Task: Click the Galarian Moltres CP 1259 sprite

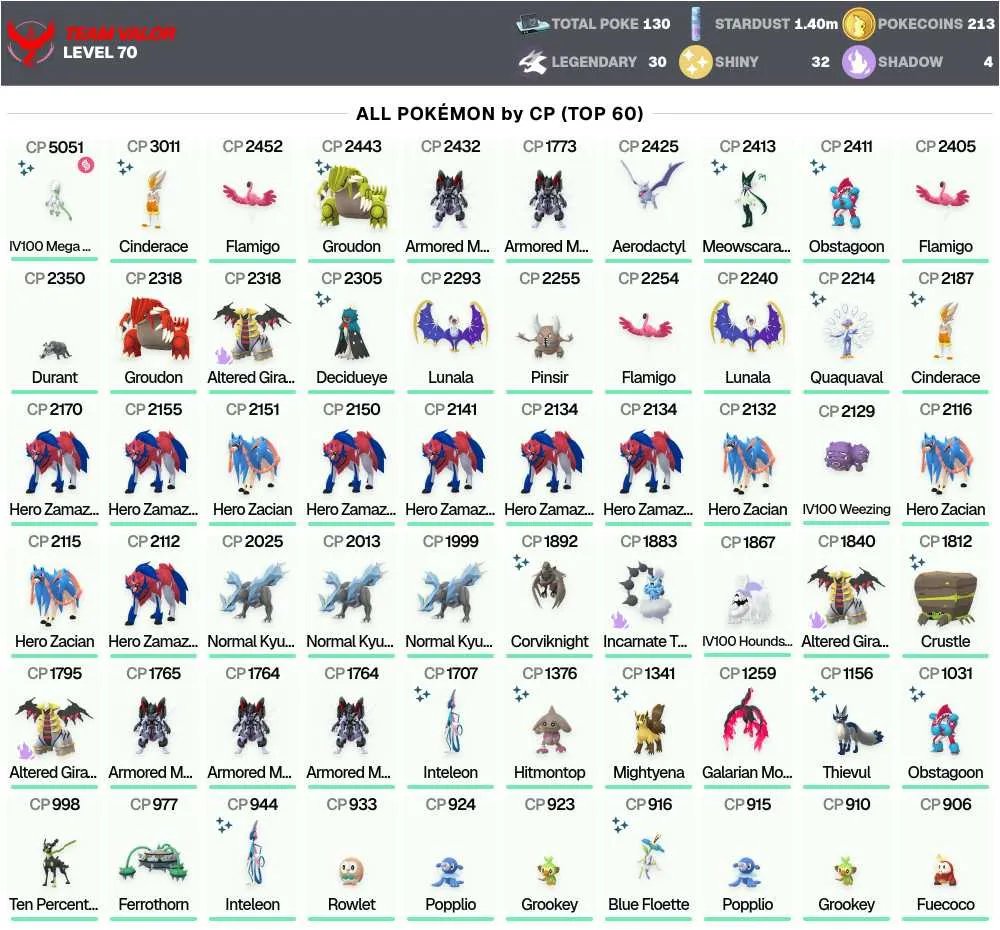Action: coord(747,721)
